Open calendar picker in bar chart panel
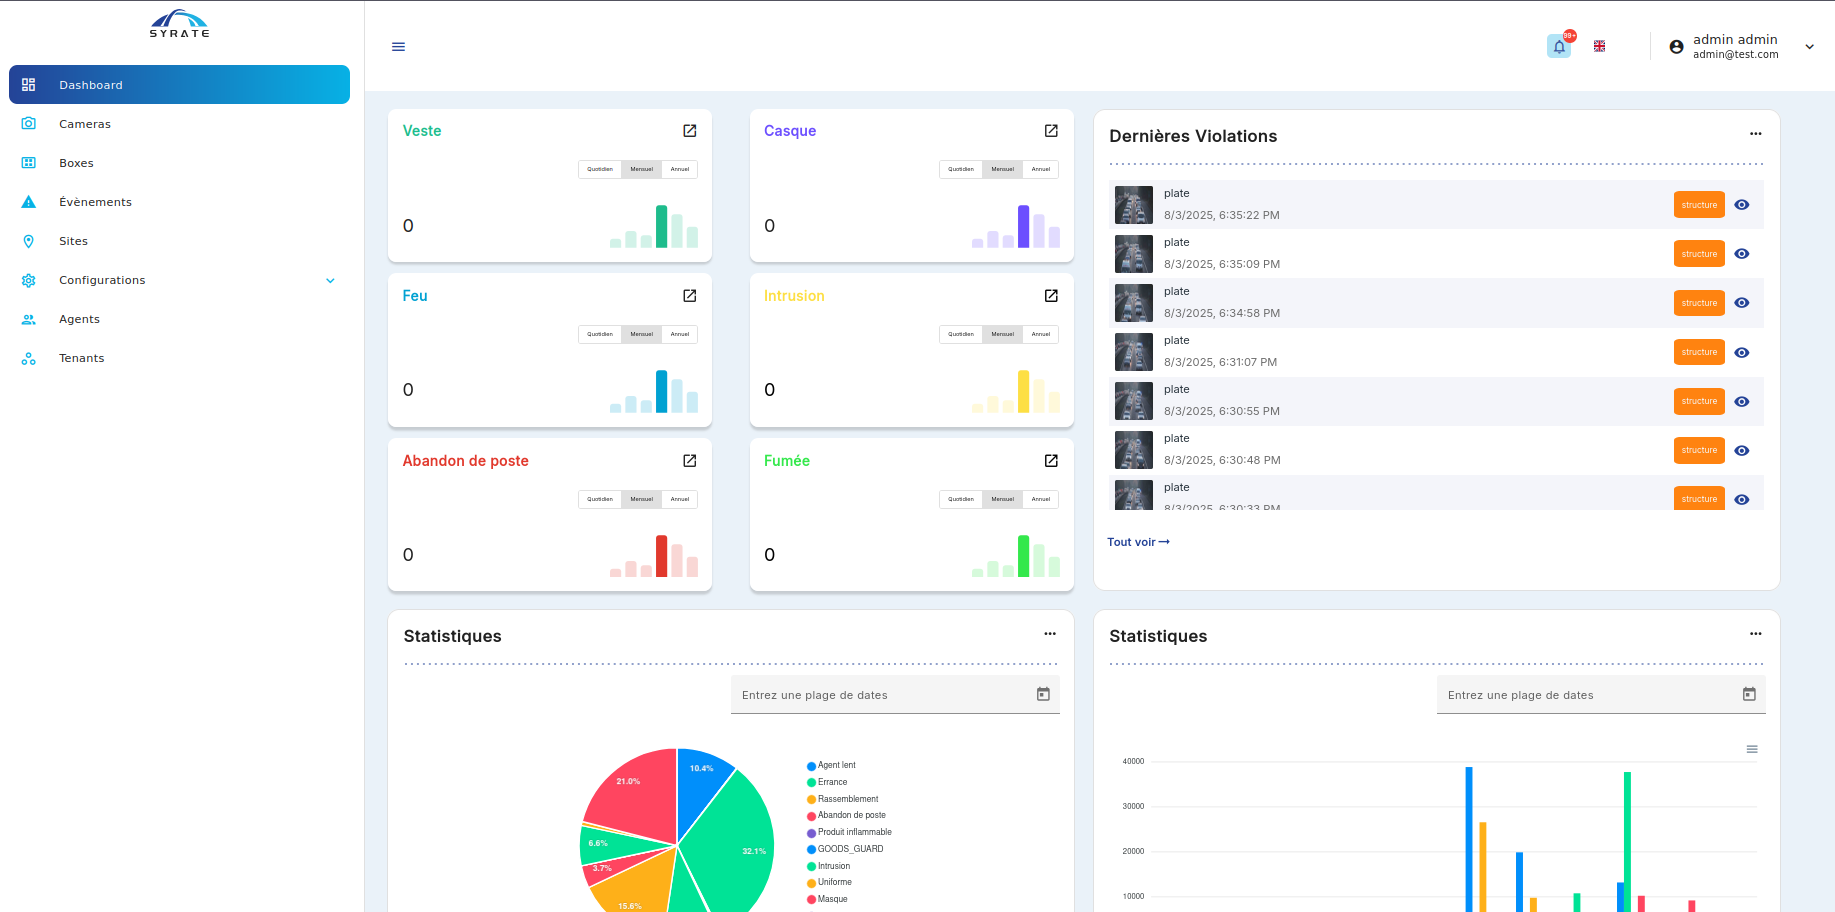 (1749, 694)
